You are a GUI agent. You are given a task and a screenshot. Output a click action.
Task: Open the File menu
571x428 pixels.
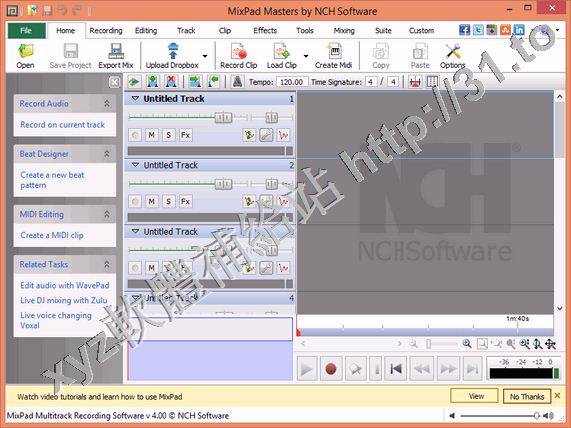26,31
